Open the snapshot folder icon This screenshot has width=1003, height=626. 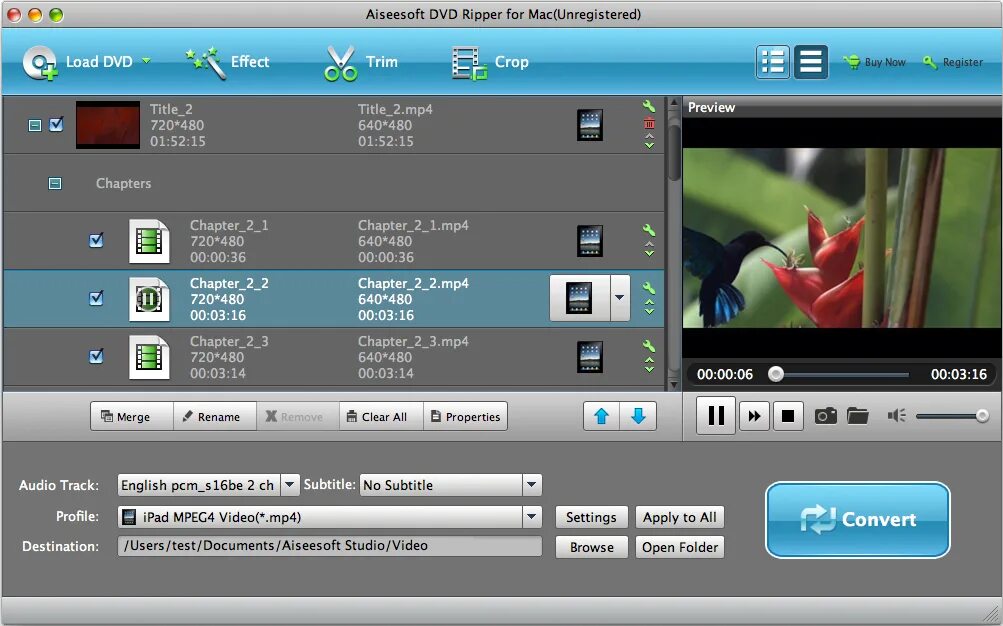coord(858,416)
